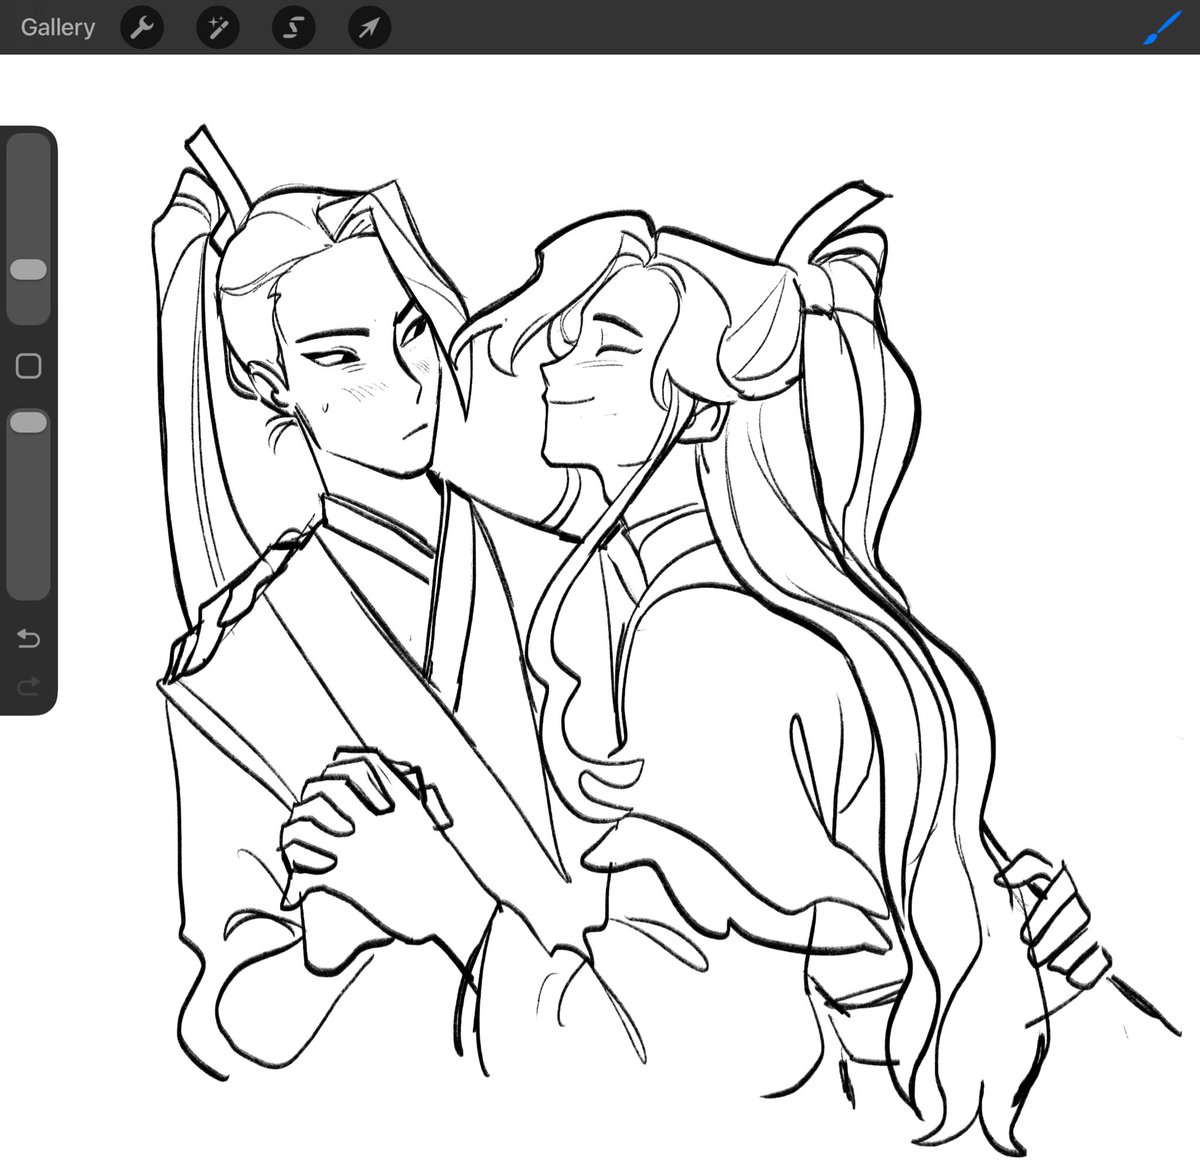Tap the Modify square button in sidebar
Image resolution: width=1200 pixels, height=1164 pixels.
click(x=28, y=366)
